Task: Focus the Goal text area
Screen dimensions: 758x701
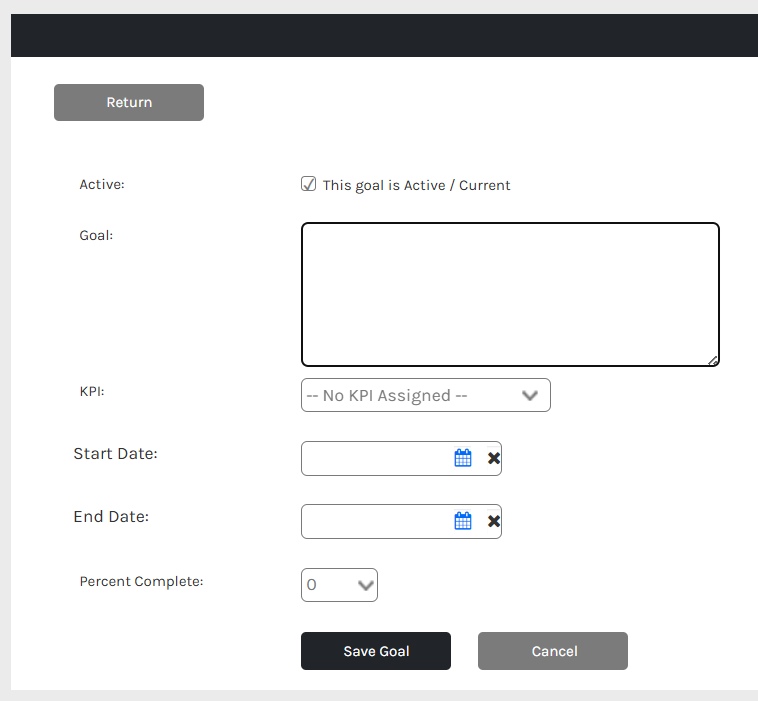Action: pos(510,294)
